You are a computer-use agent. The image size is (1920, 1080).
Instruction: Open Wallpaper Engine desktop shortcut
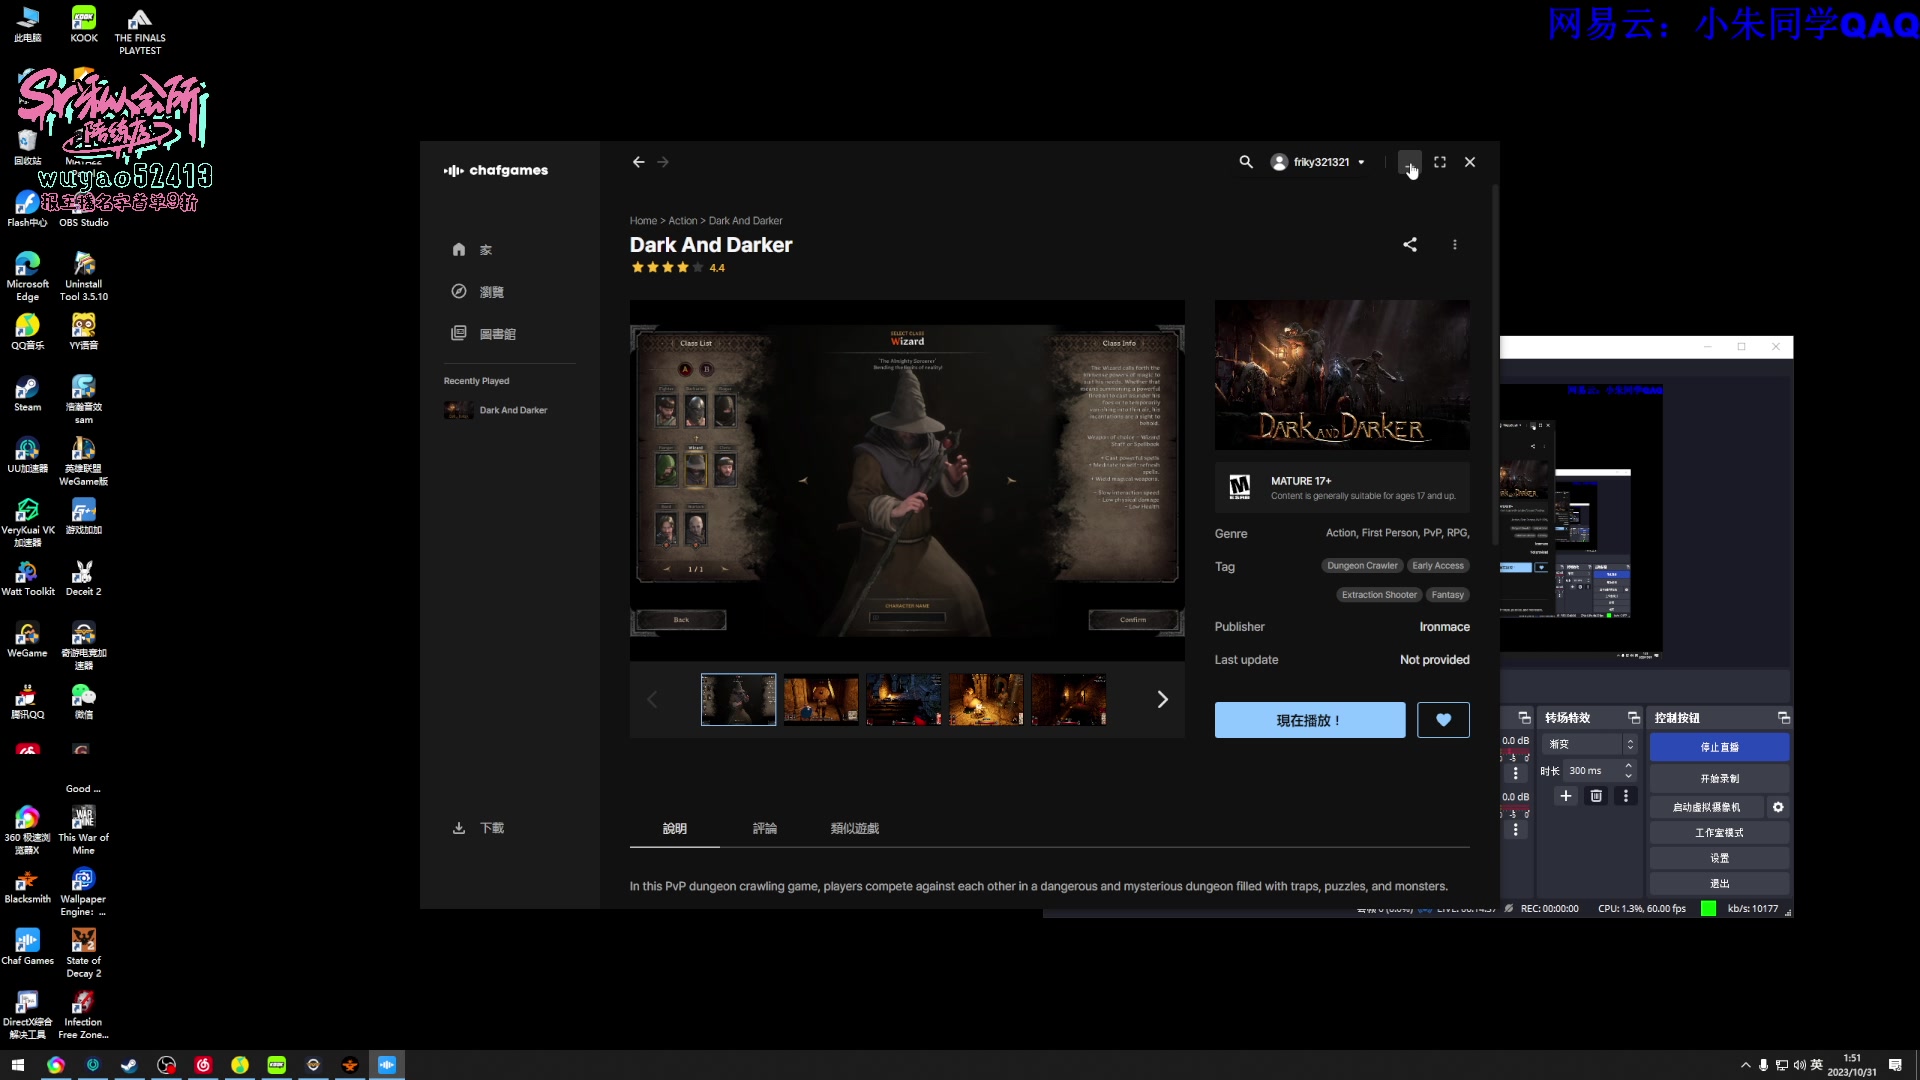83,892
